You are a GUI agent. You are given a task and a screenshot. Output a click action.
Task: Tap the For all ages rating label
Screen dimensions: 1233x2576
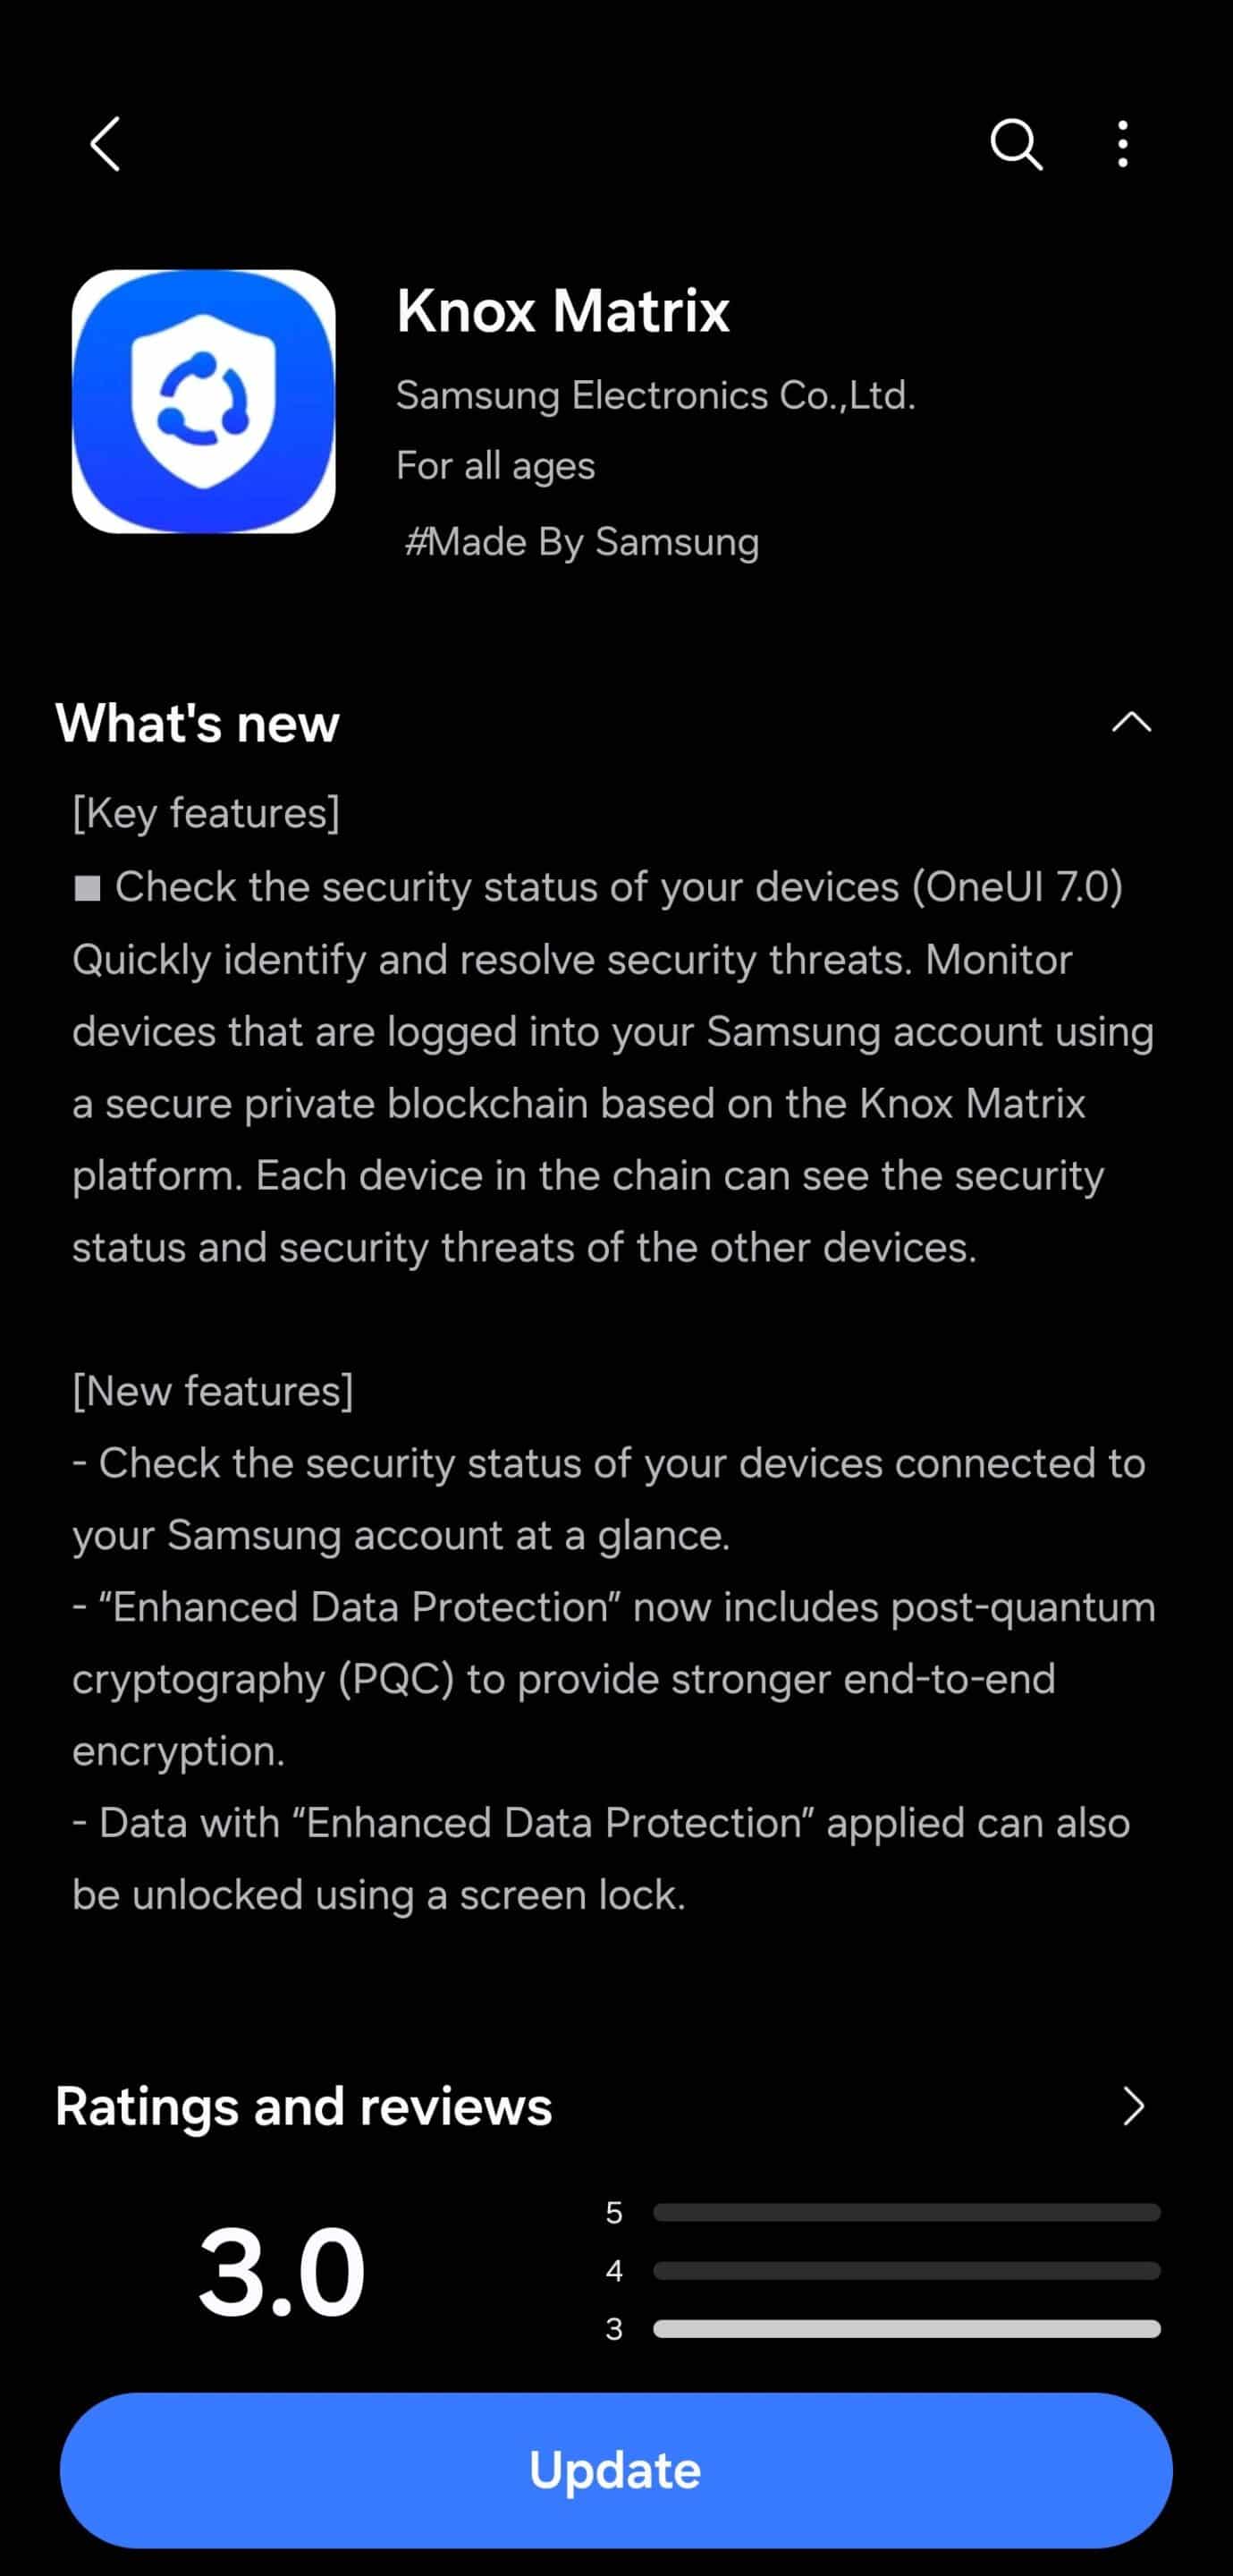[495, 466]
